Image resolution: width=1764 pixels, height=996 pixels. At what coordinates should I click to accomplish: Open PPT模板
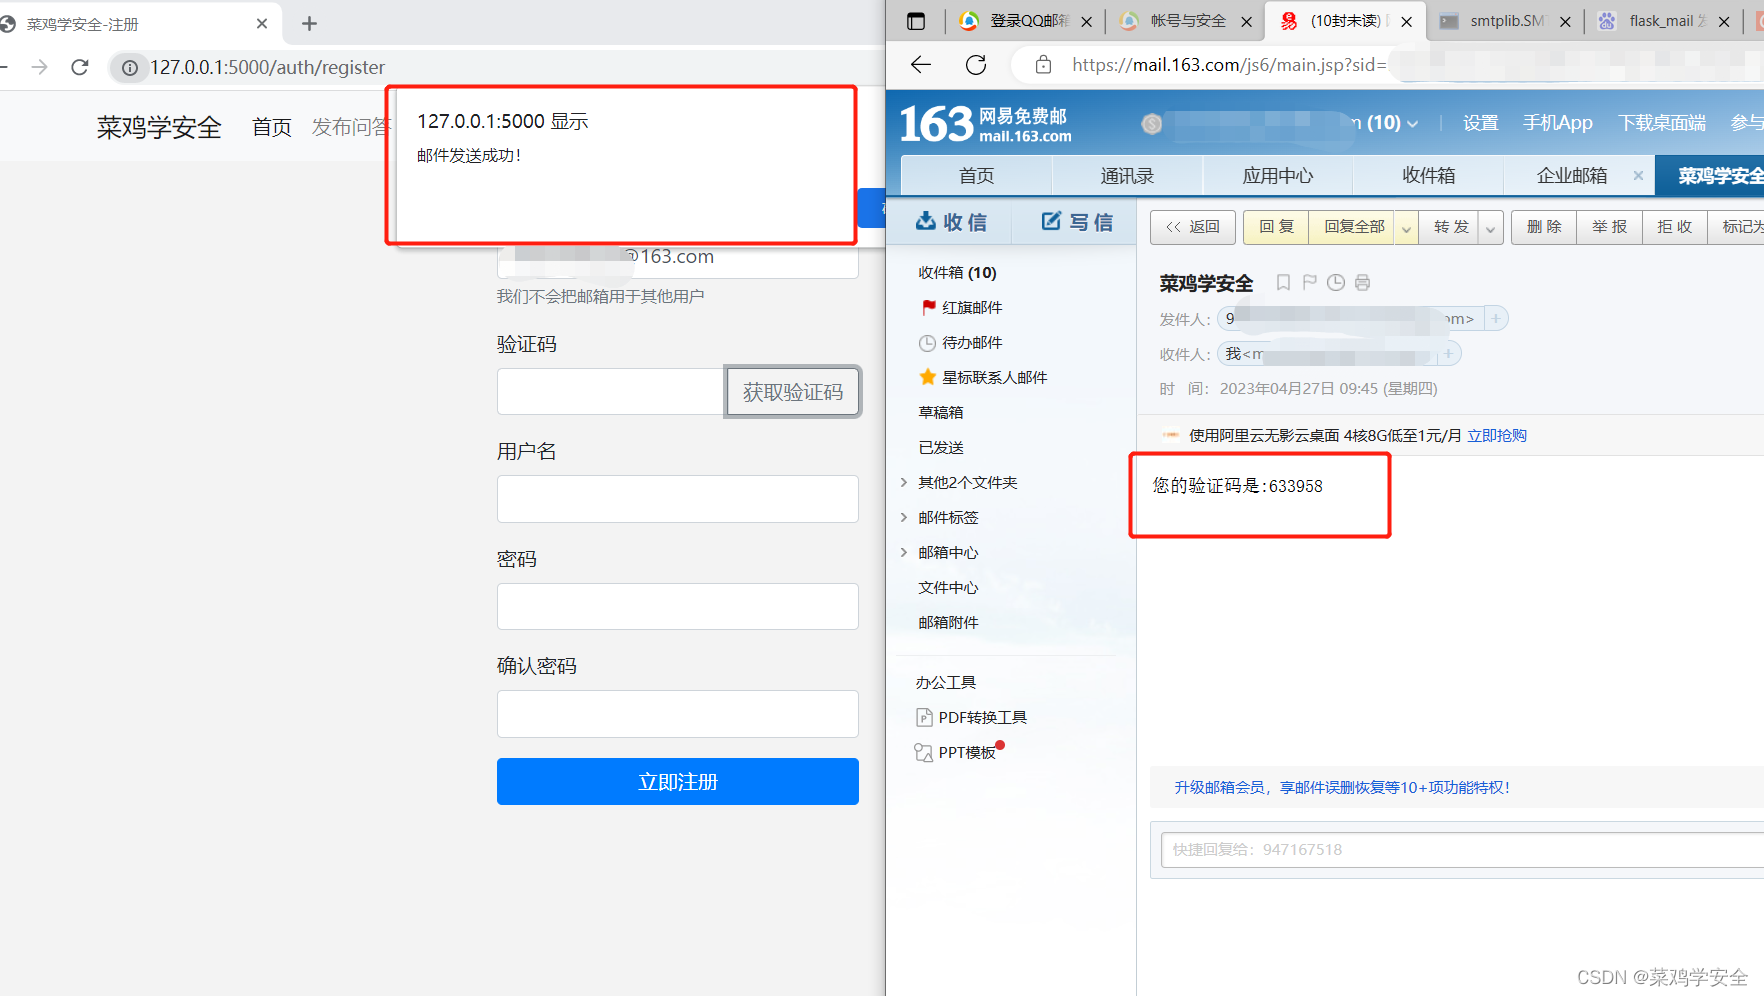coord(966,752)
